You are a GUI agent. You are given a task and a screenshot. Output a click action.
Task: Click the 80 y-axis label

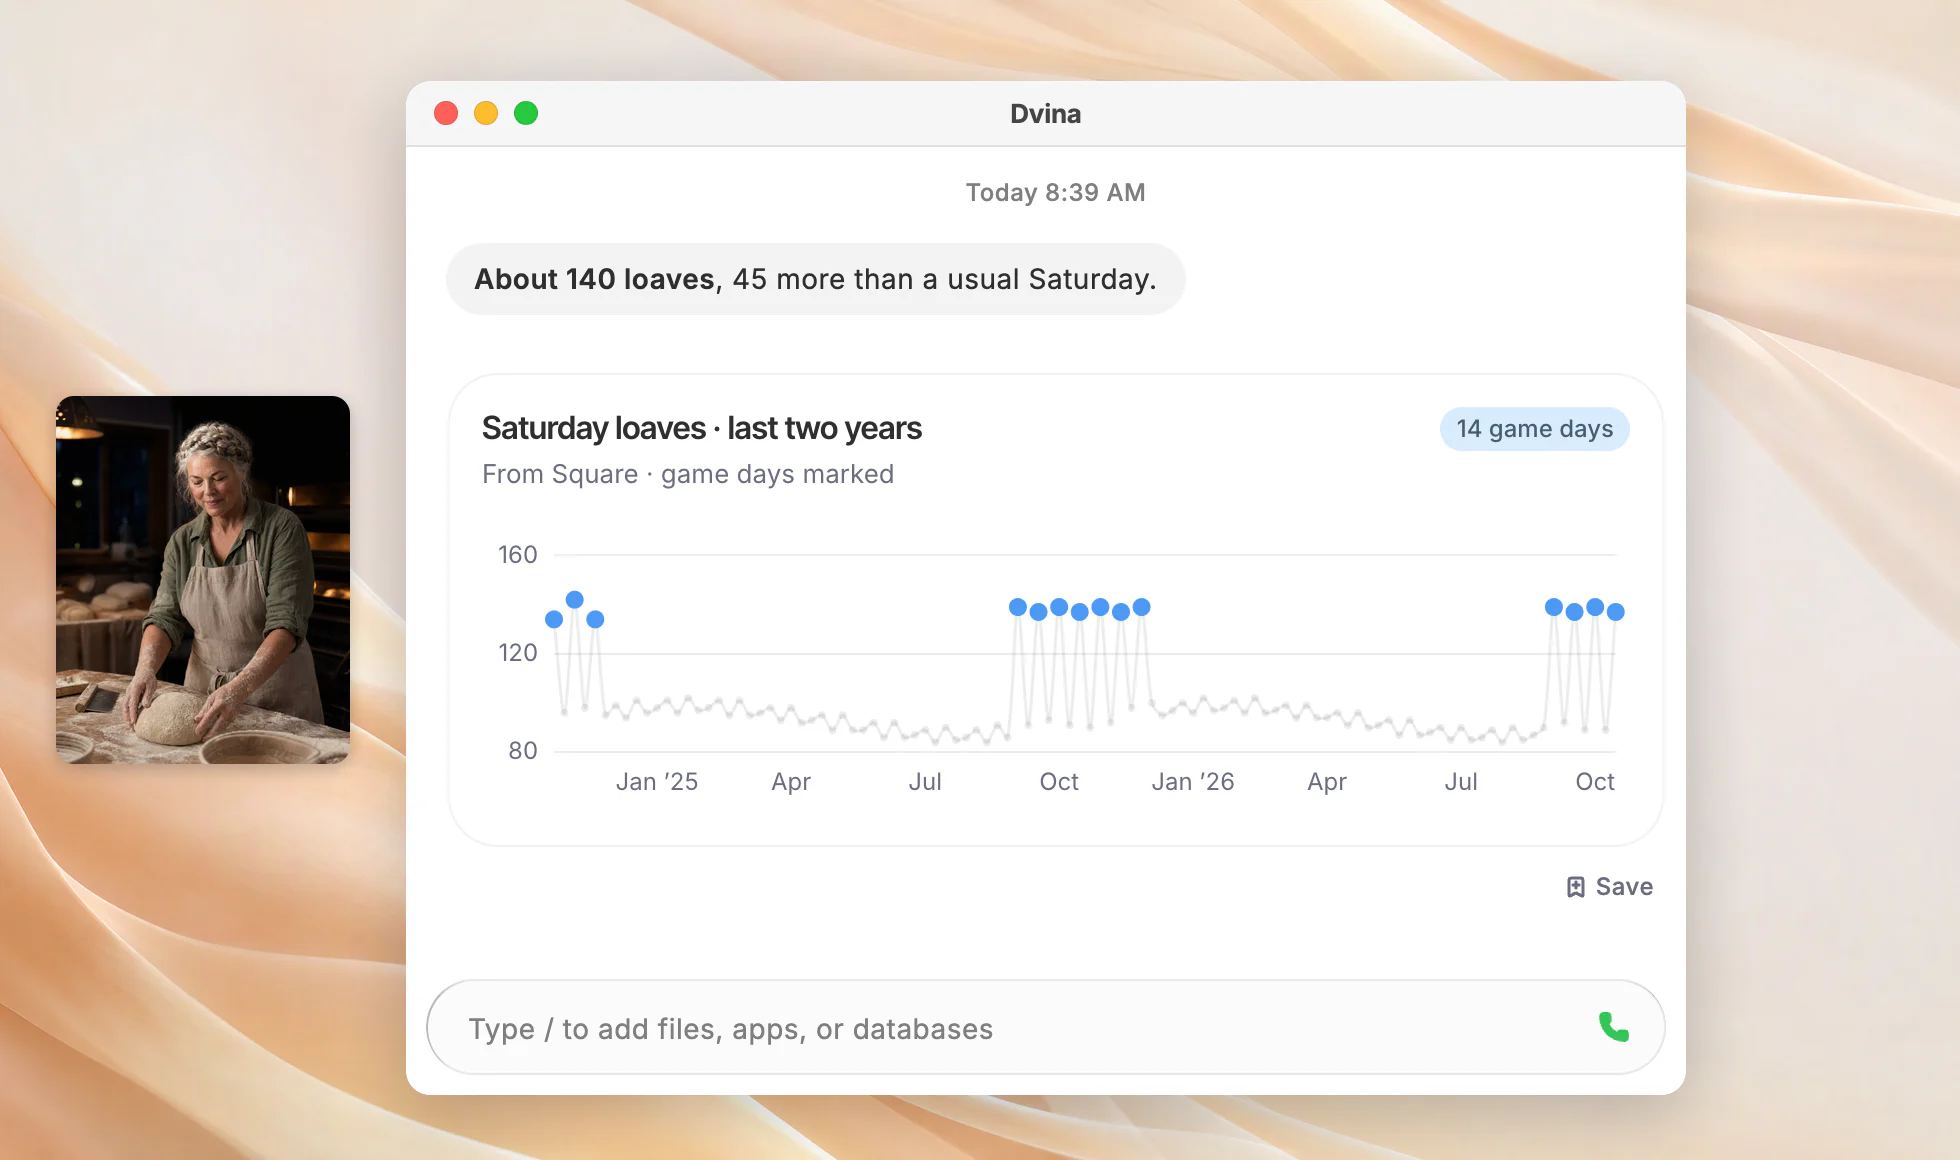coord(522,751)
